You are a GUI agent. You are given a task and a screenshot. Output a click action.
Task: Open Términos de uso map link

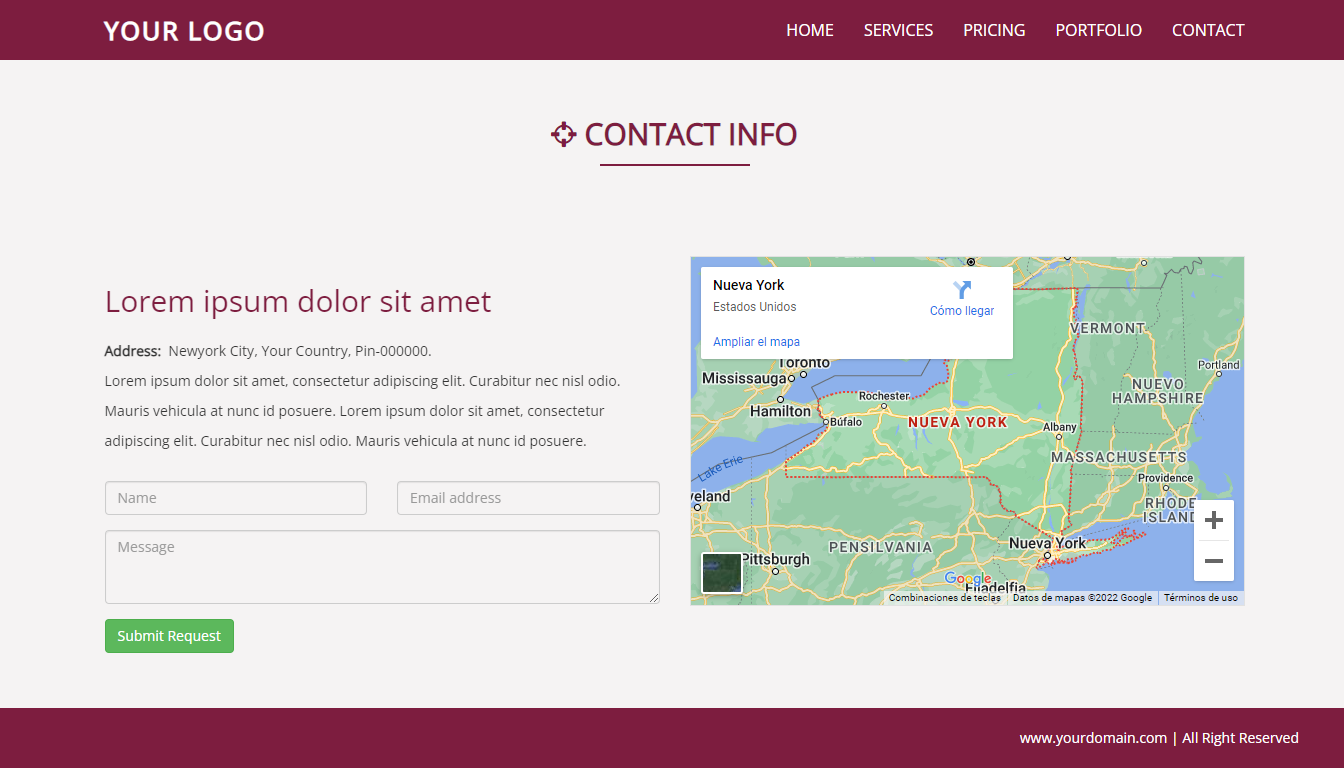click(x=1200, y=598)
